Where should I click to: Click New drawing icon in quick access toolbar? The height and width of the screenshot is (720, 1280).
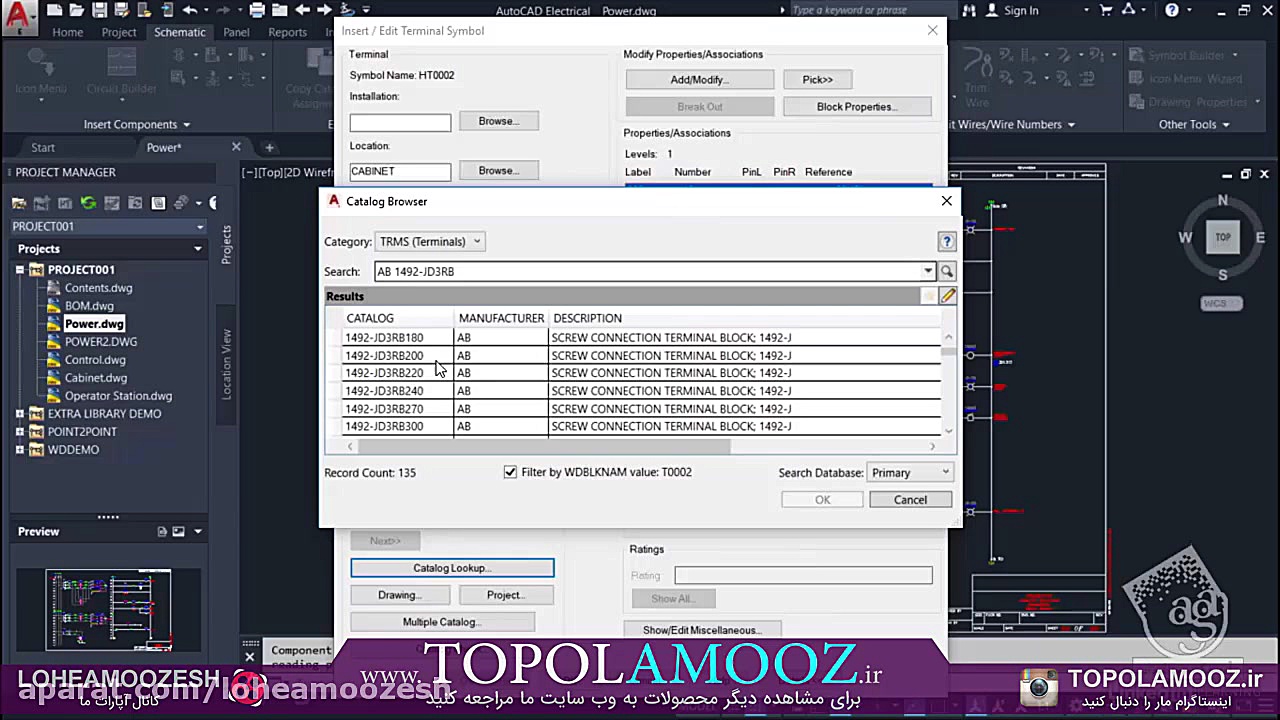54,10
